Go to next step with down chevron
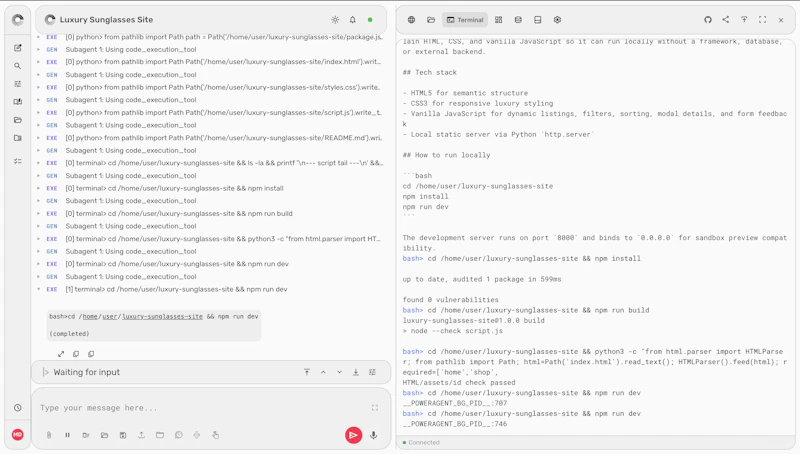Image resolution: width=800 pixels, height=454 pixels. click(339, 372)
